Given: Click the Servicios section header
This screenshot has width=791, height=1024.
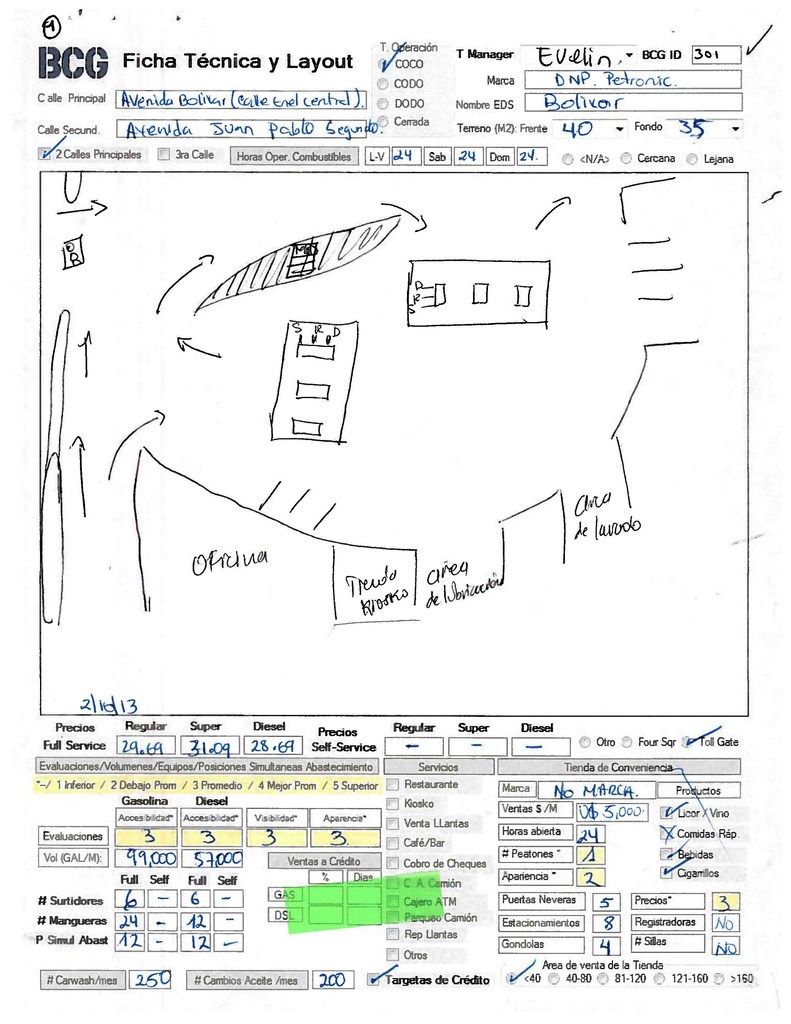Looking at the screenshot, I should [438, 767].
